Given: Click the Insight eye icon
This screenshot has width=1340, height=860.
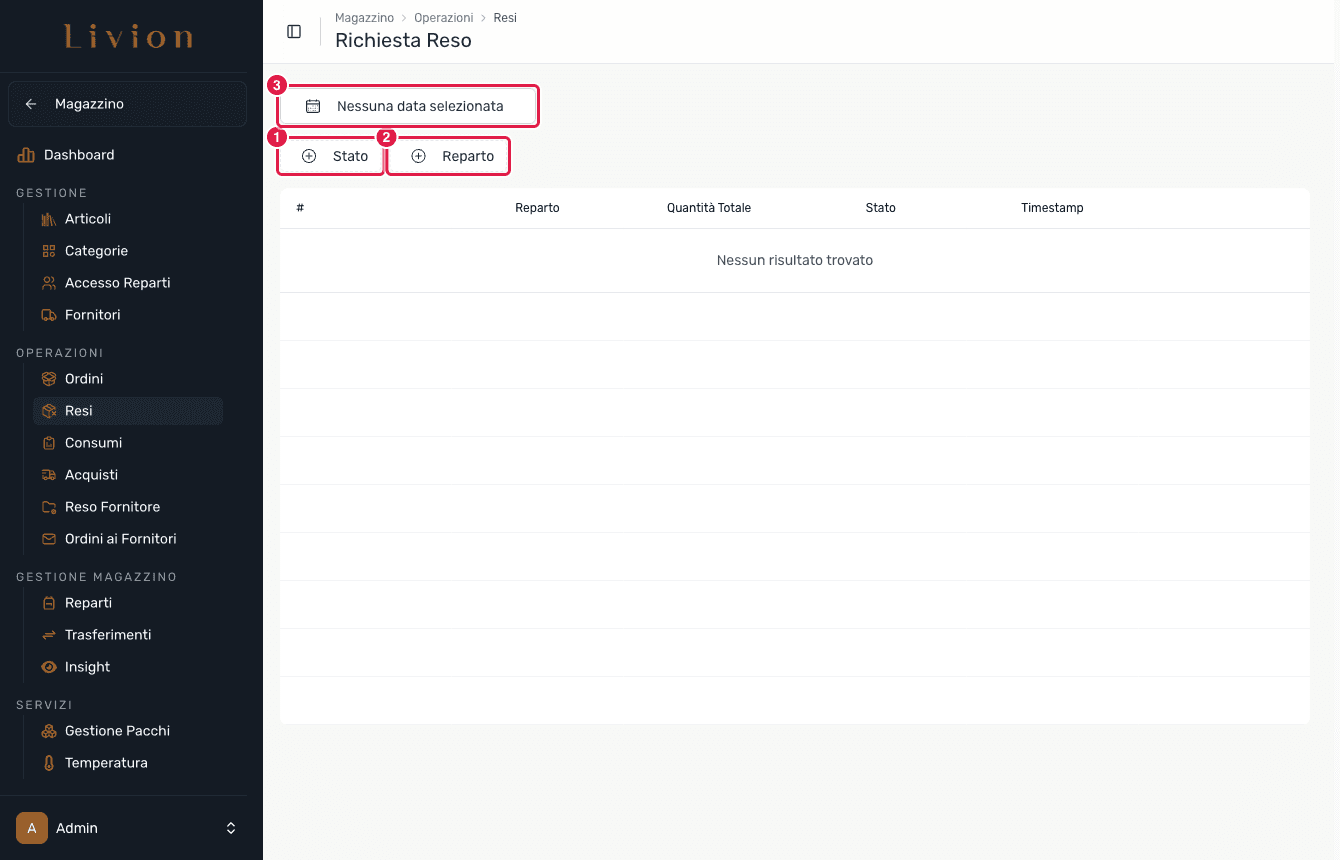Looking at the screenshot, I should (48, 667).
